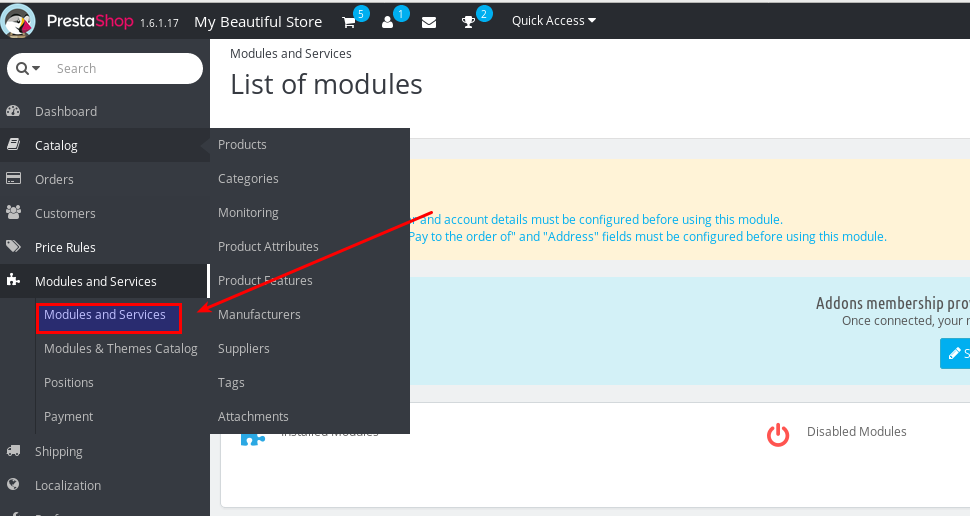Click the Modules and Services breadcrumb text
Viewport: 970px width, 516px height.
point(291,54)
